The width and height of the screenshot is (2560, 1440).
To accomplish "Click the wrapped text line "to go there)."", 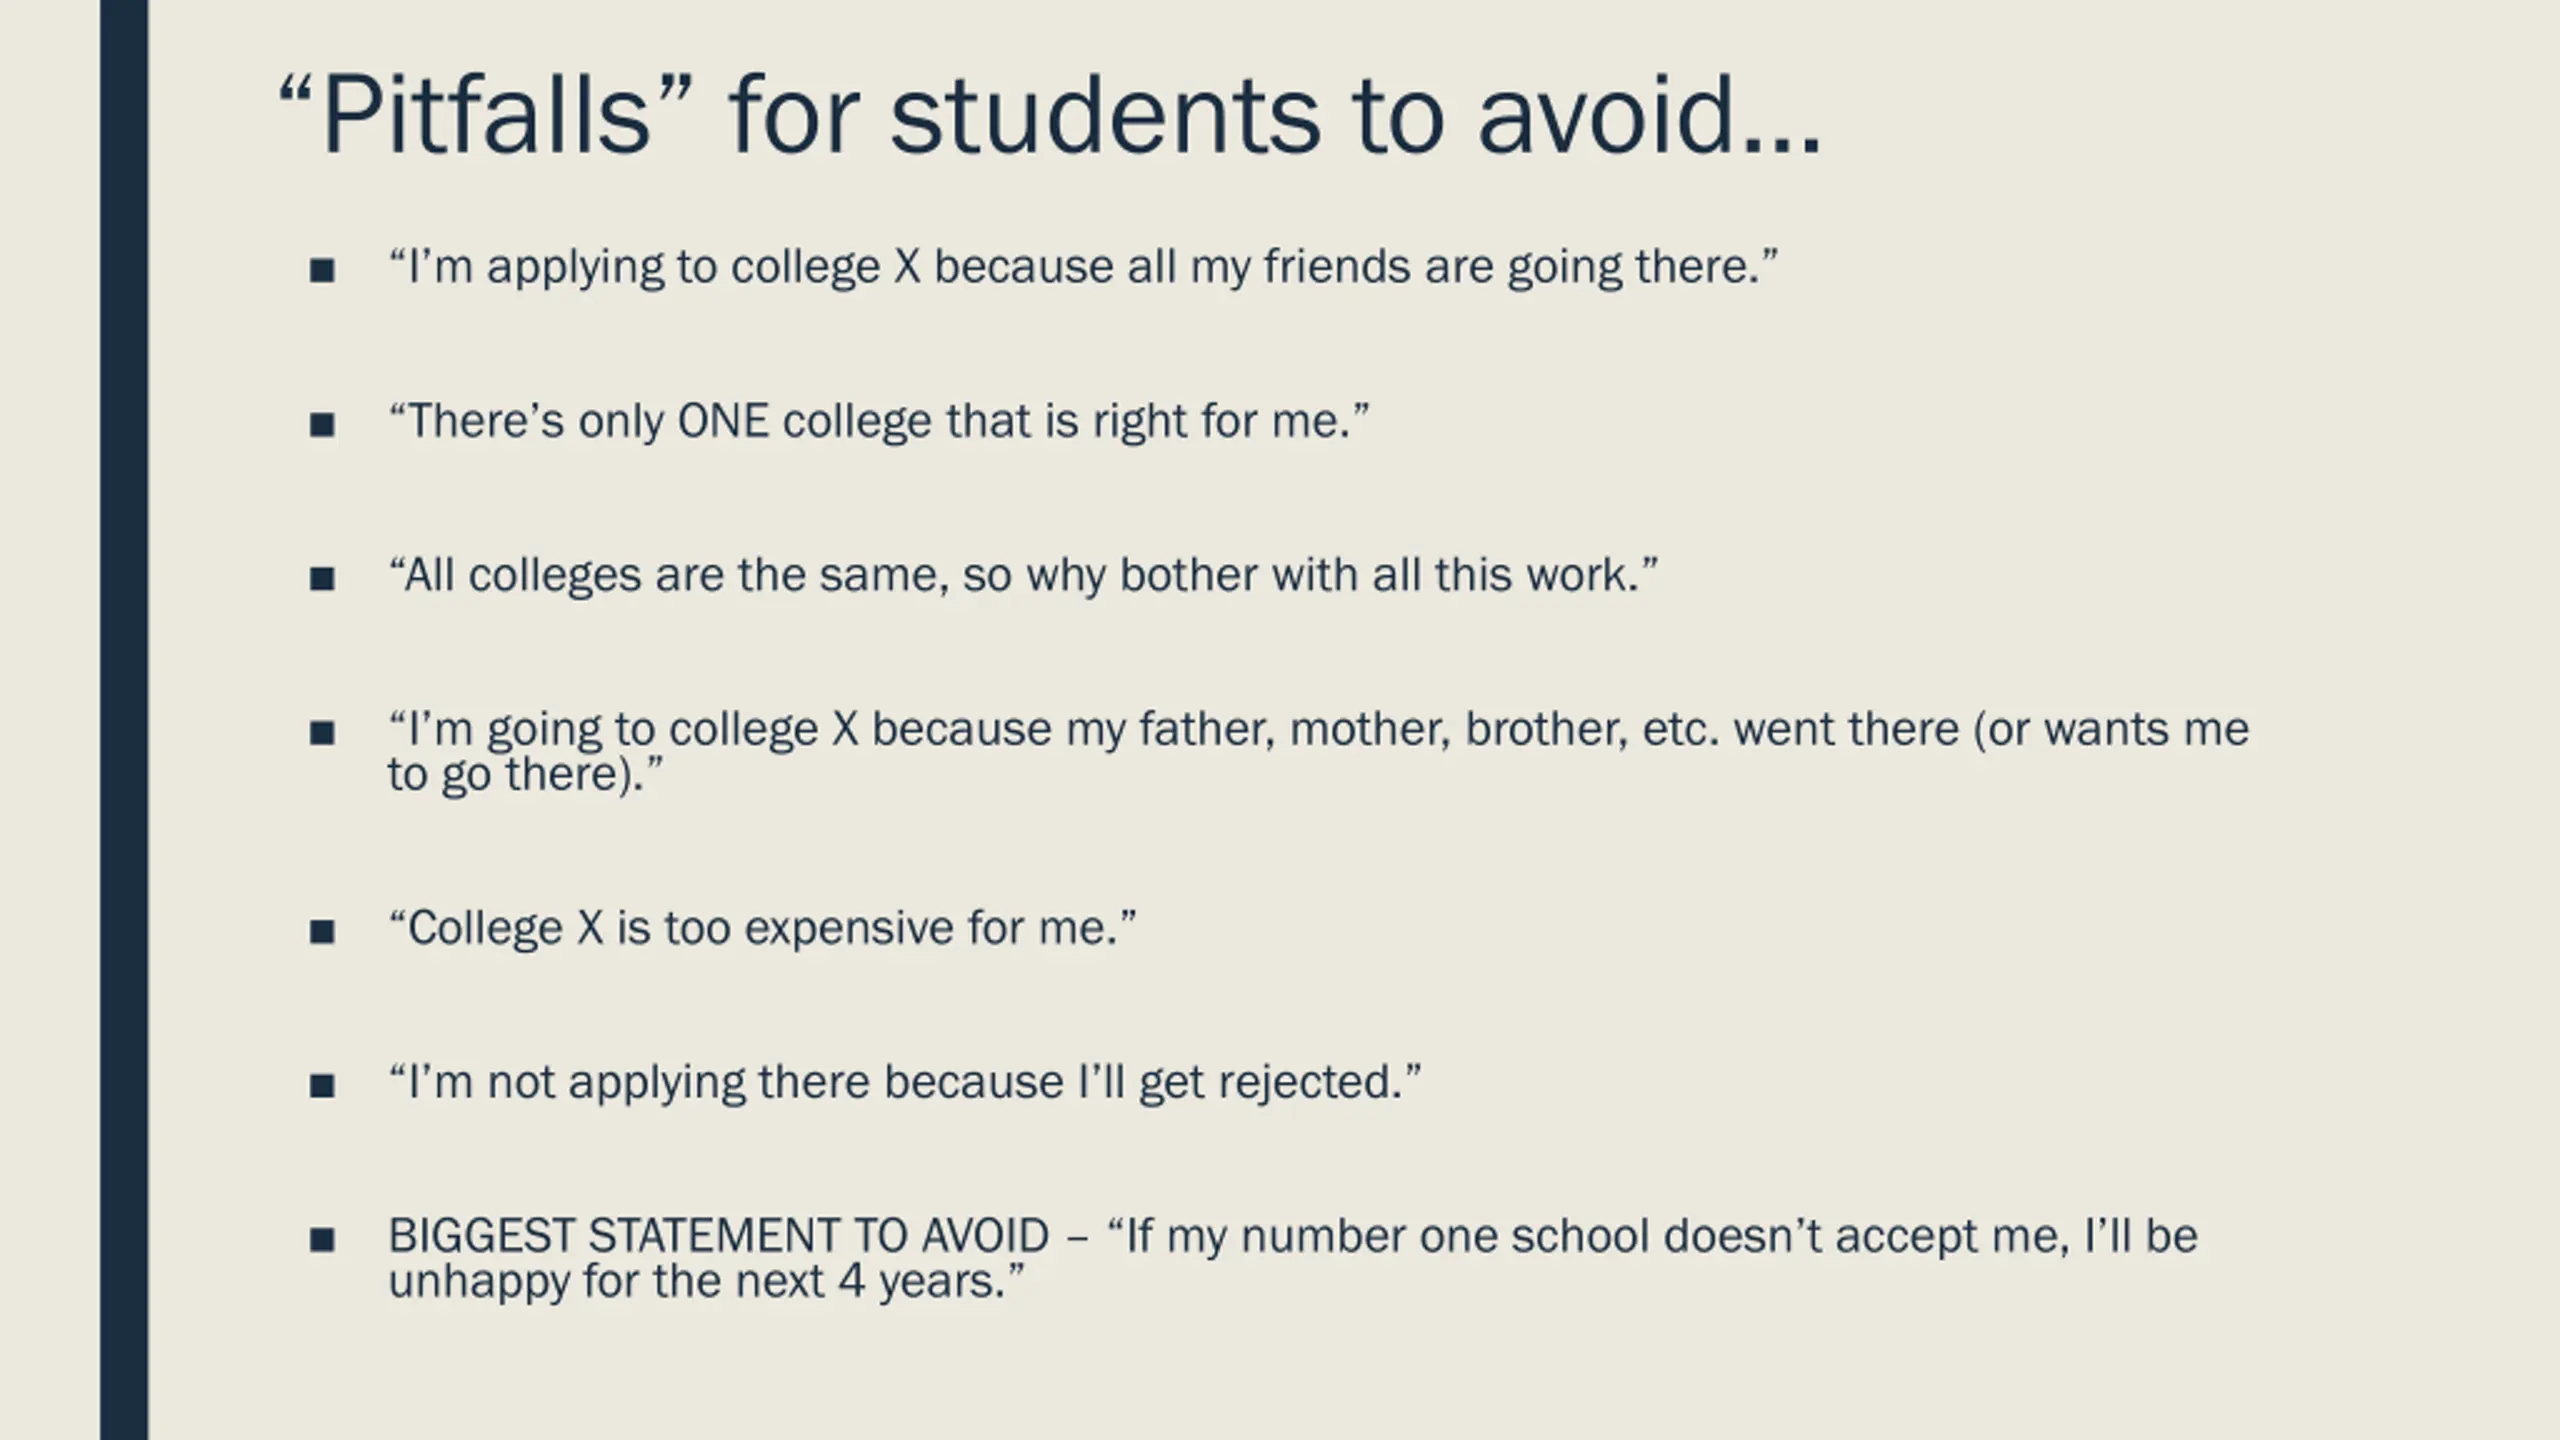I will [525, 775].
